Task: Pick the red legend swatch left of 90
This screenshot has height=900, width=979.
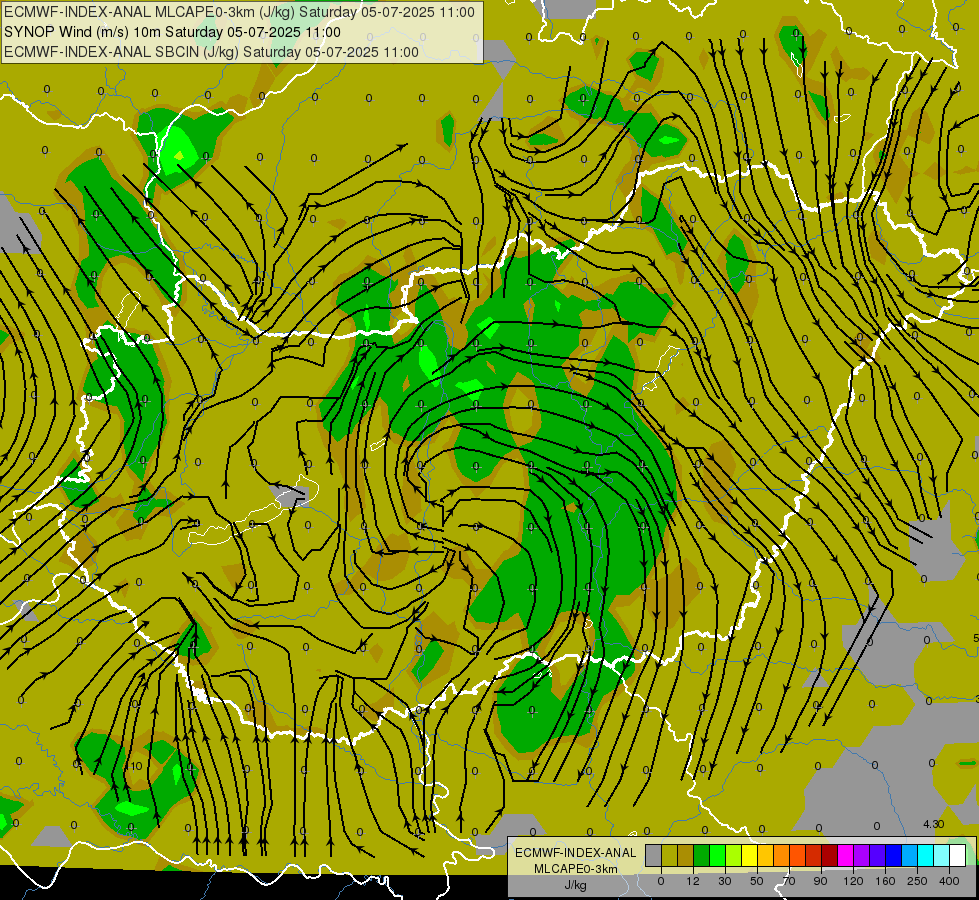Action: pos(814,855)
